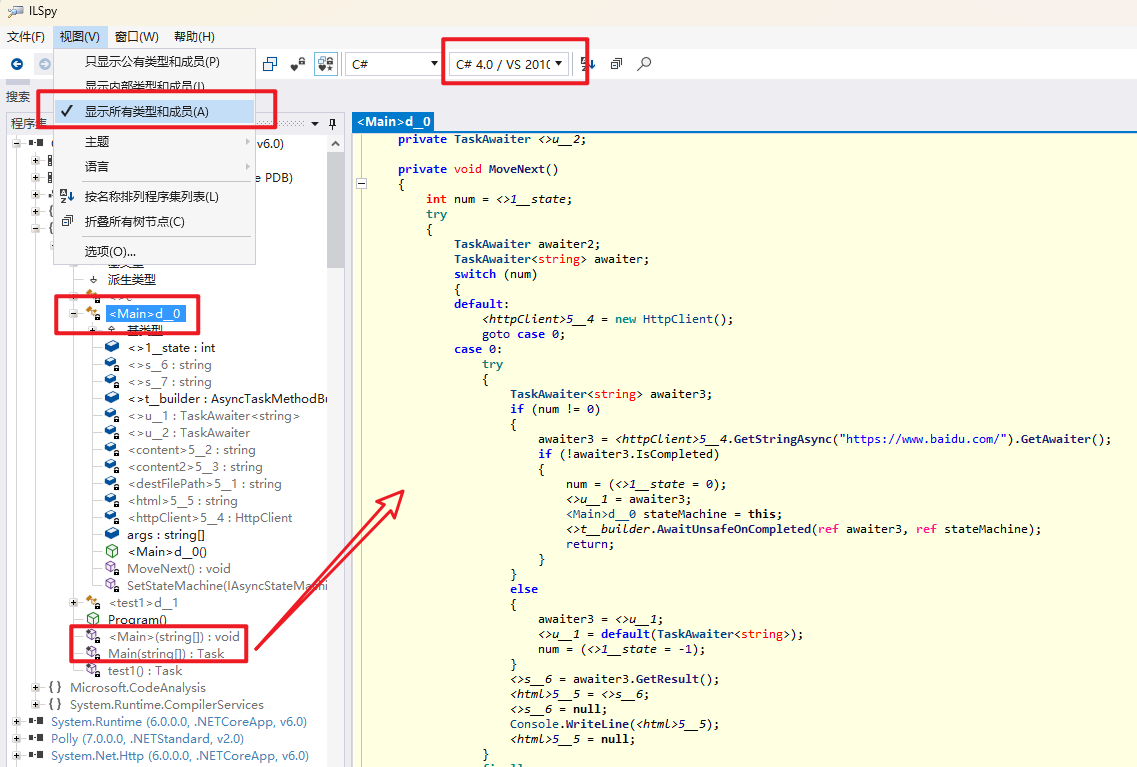Select 只显示公有类型和成员(P) menu option
This screenshot has width=1137, height=767.
click(x=154, y=62)
